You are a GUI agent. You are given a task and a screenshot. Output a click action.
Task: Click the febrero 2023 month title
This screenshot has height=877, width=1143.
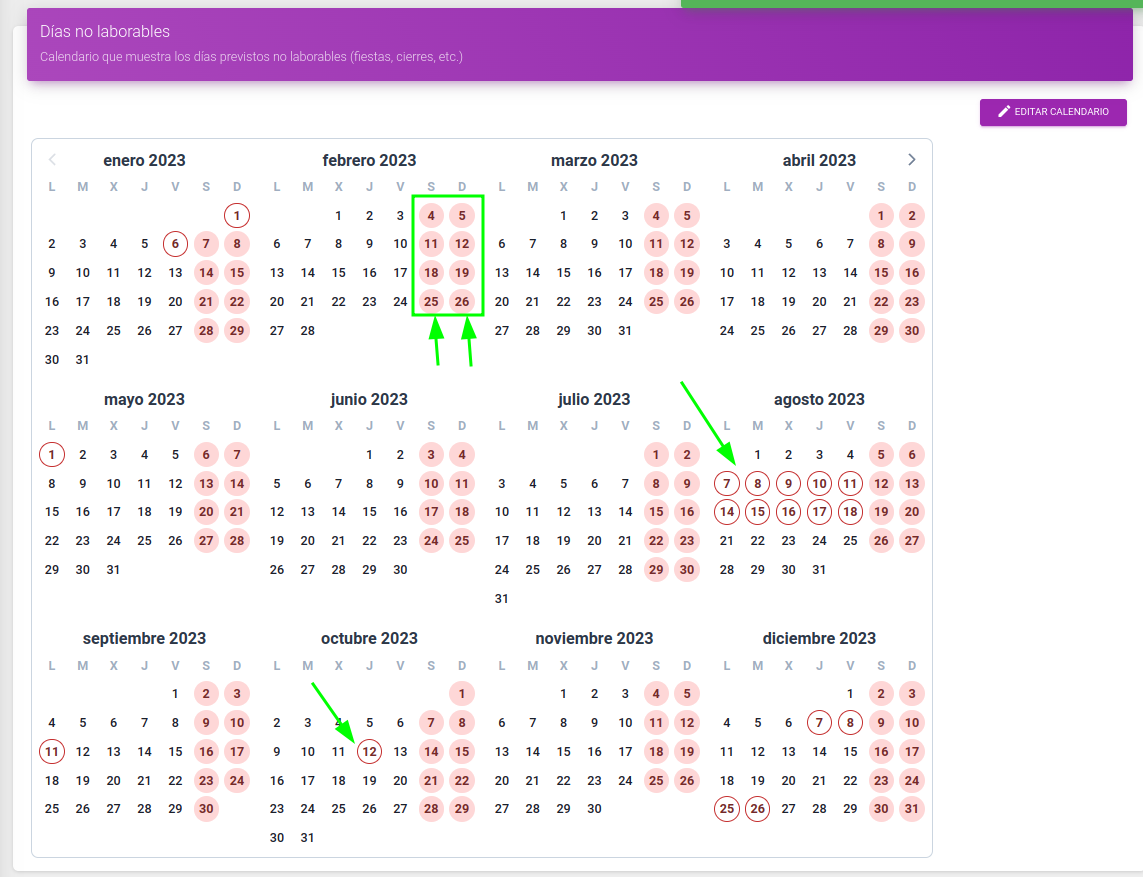point(370,160)
